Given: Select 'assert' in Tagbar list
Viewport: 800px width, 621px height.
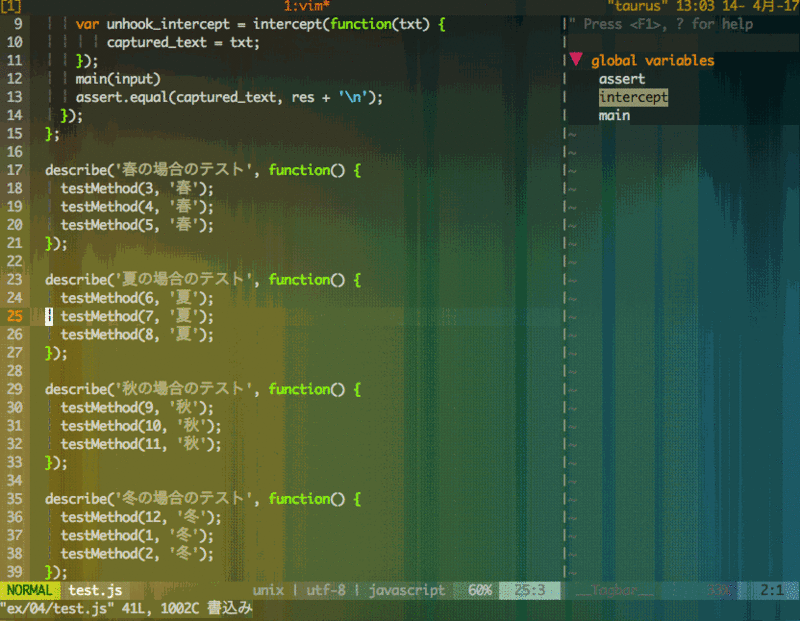Looking at the screenshot, I should pyautogui.click(x=621, y=79).
